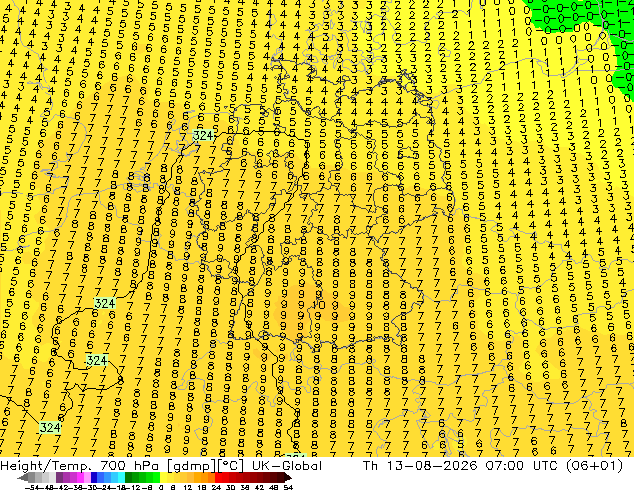Click the legend value '12'

[188, 488]
